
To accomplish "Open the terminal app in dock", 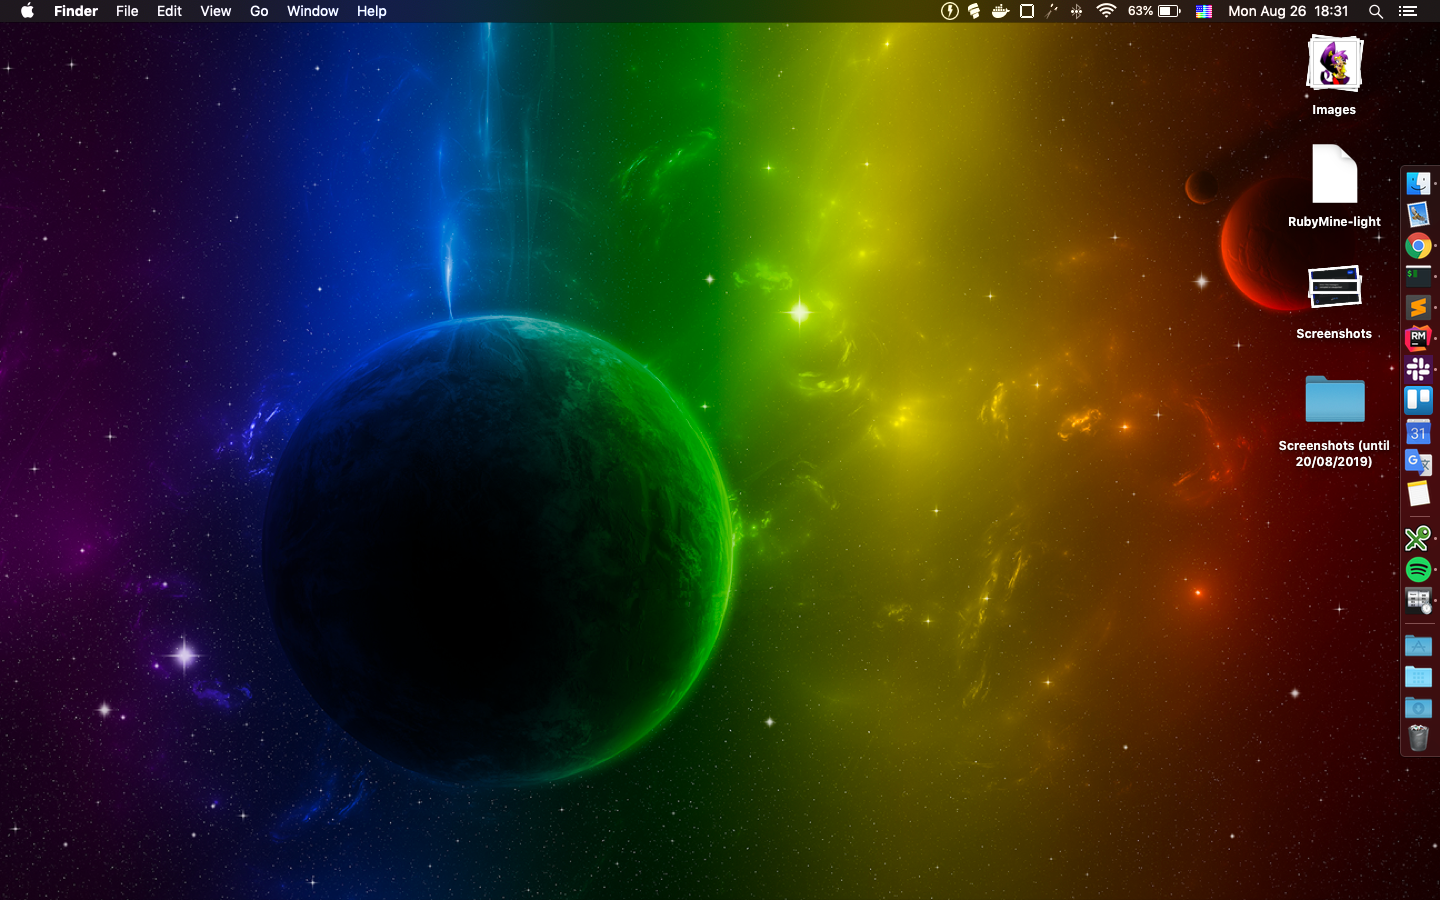I will coord(1418,277).
